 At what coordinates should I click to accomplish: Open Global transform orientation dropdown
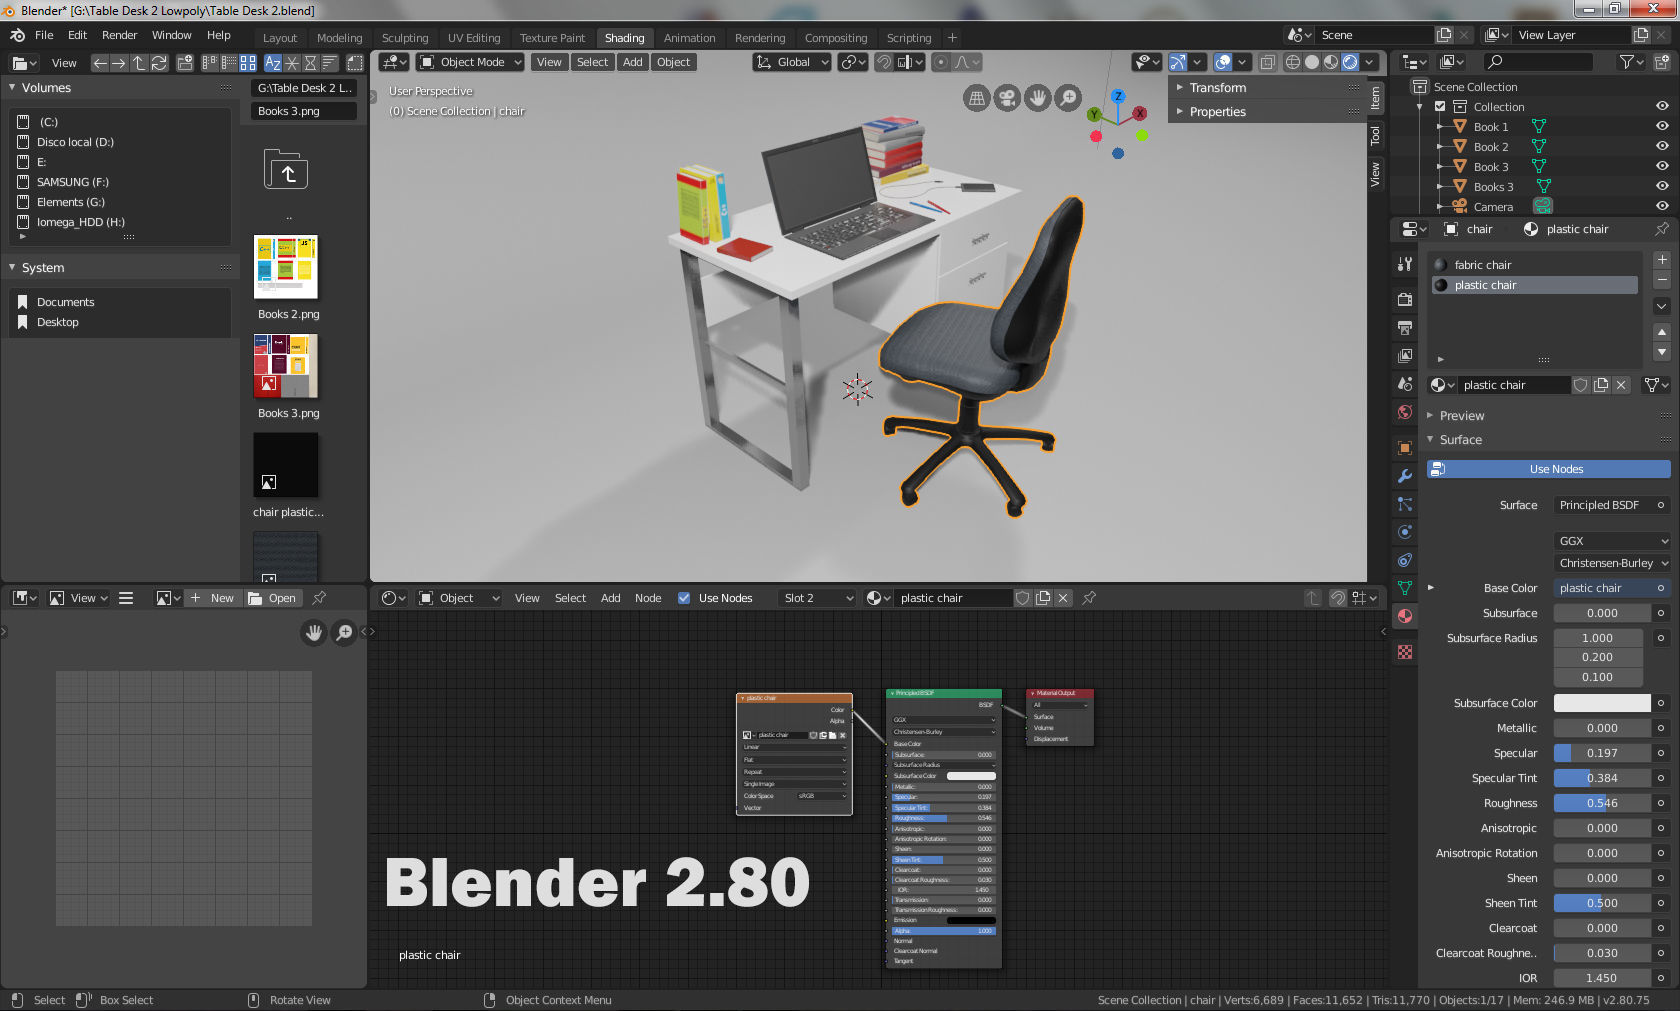point(792,62)
